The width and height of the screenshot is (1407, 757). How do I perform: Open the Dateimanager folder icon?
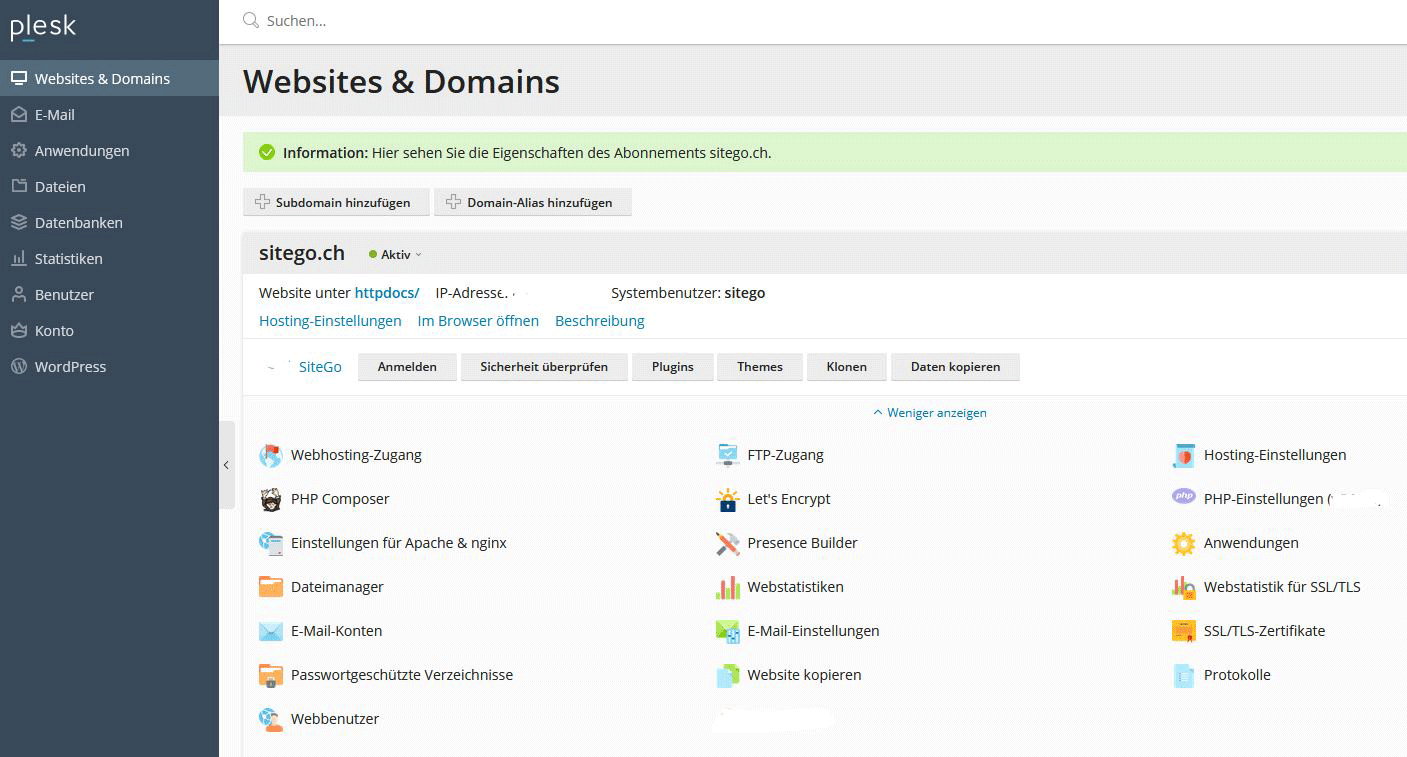click(271, 587)
